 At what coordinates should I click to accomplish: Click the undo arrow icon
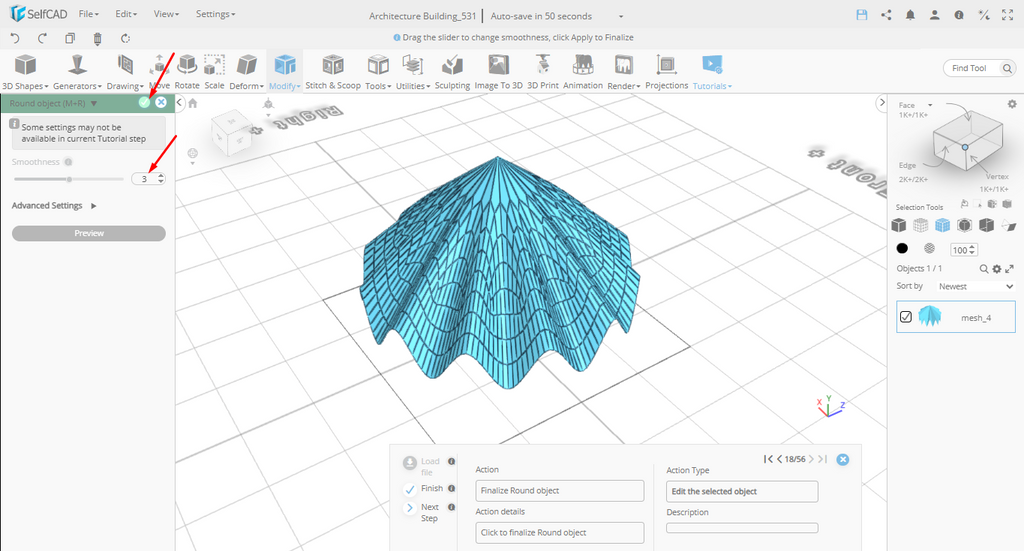(15, 38)
